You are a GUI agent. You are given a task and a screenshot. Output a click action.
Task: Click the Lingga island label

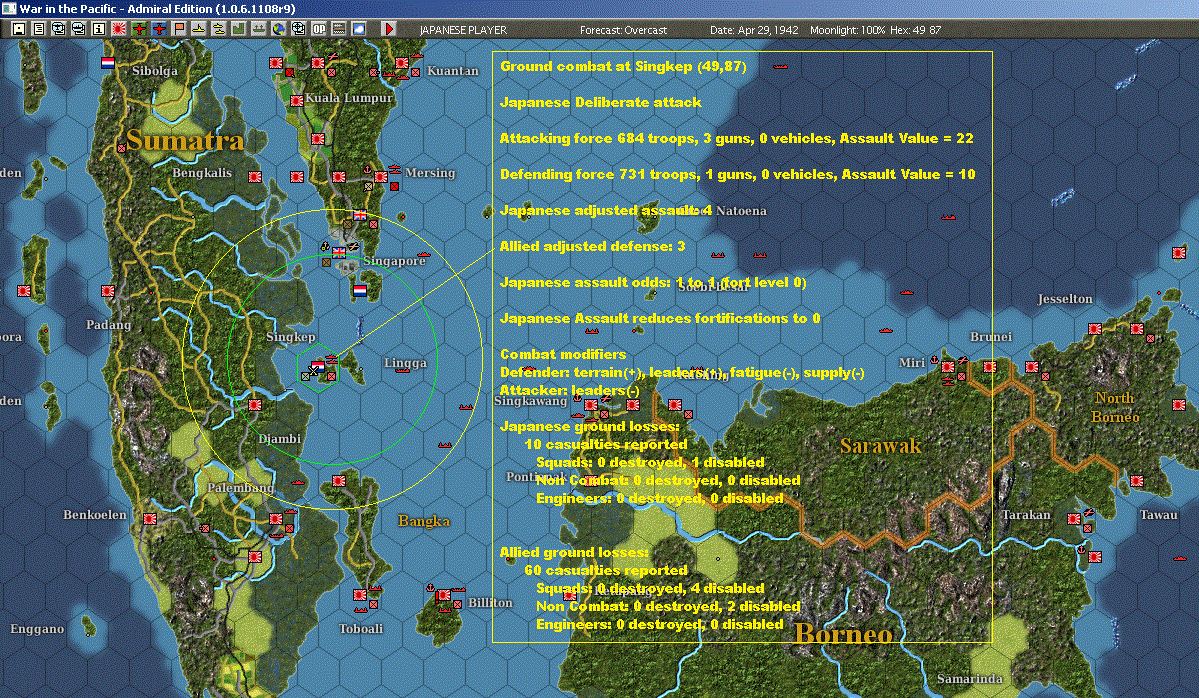tap(405, 363)
